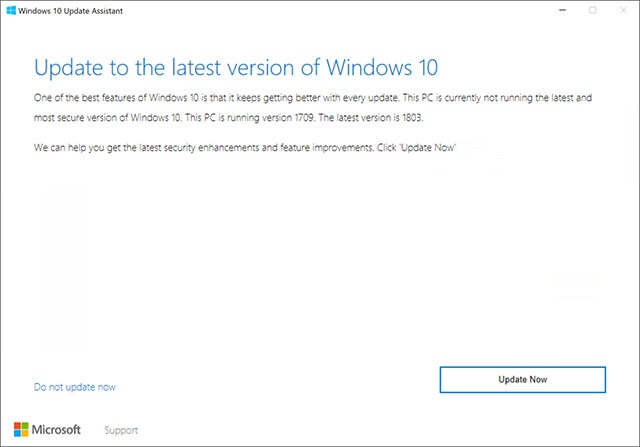Click the '1803' latest version number
Viewport: 640px width, 447px height.
point(412,118)
